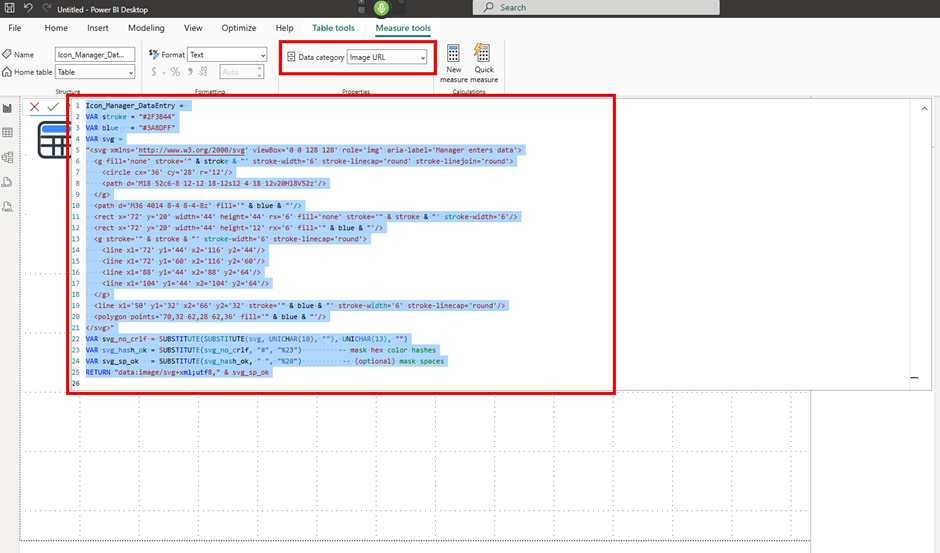The width and height of the screenshot is (940, 553).
Task: Open the Optimize ribbon tab
Action: pyautogui.click(x=239, y=28)
